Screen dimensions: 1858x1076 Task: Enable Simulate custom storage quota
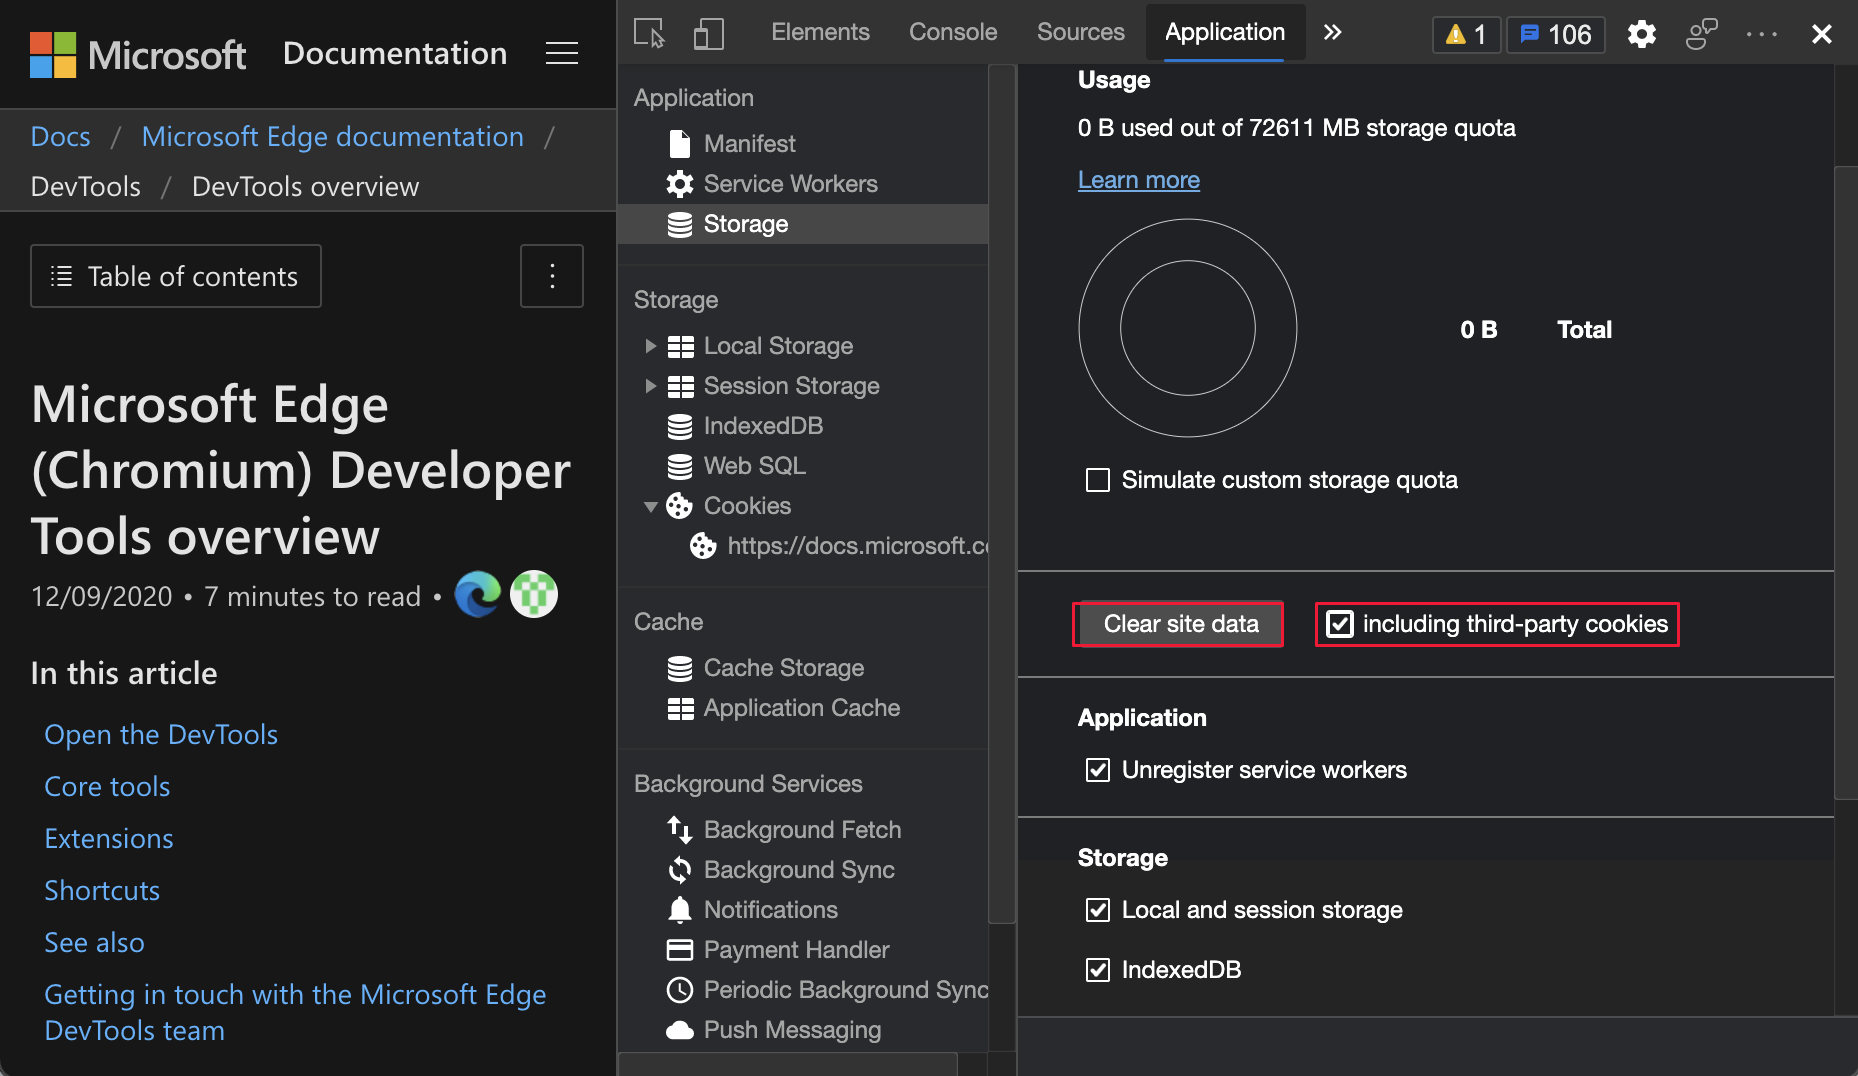[1098, 480]
